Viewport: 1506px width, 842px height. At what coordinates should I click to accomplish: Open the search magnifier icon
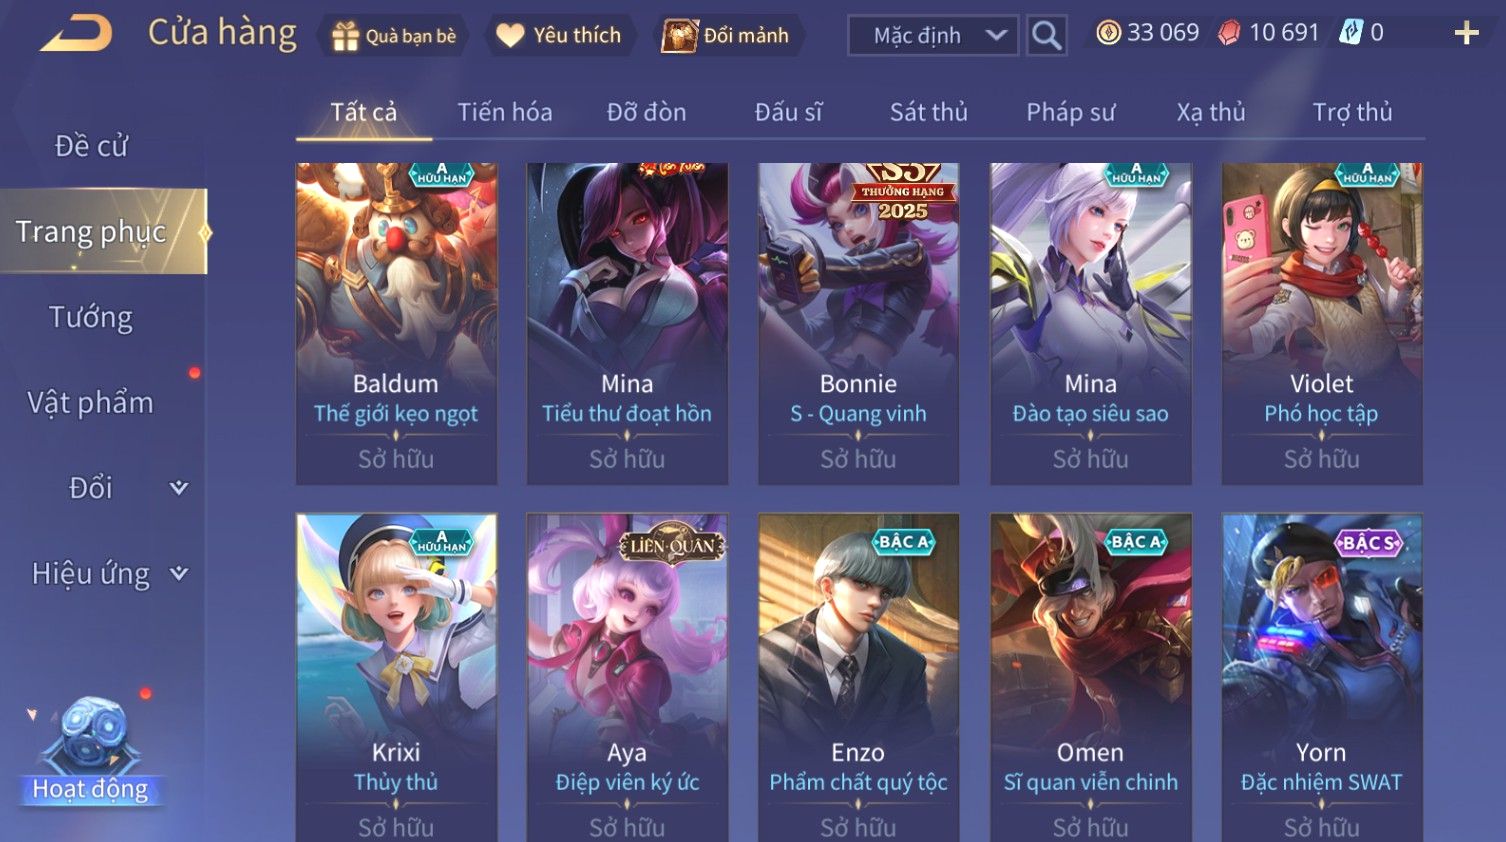click(x=1046, y=35)
